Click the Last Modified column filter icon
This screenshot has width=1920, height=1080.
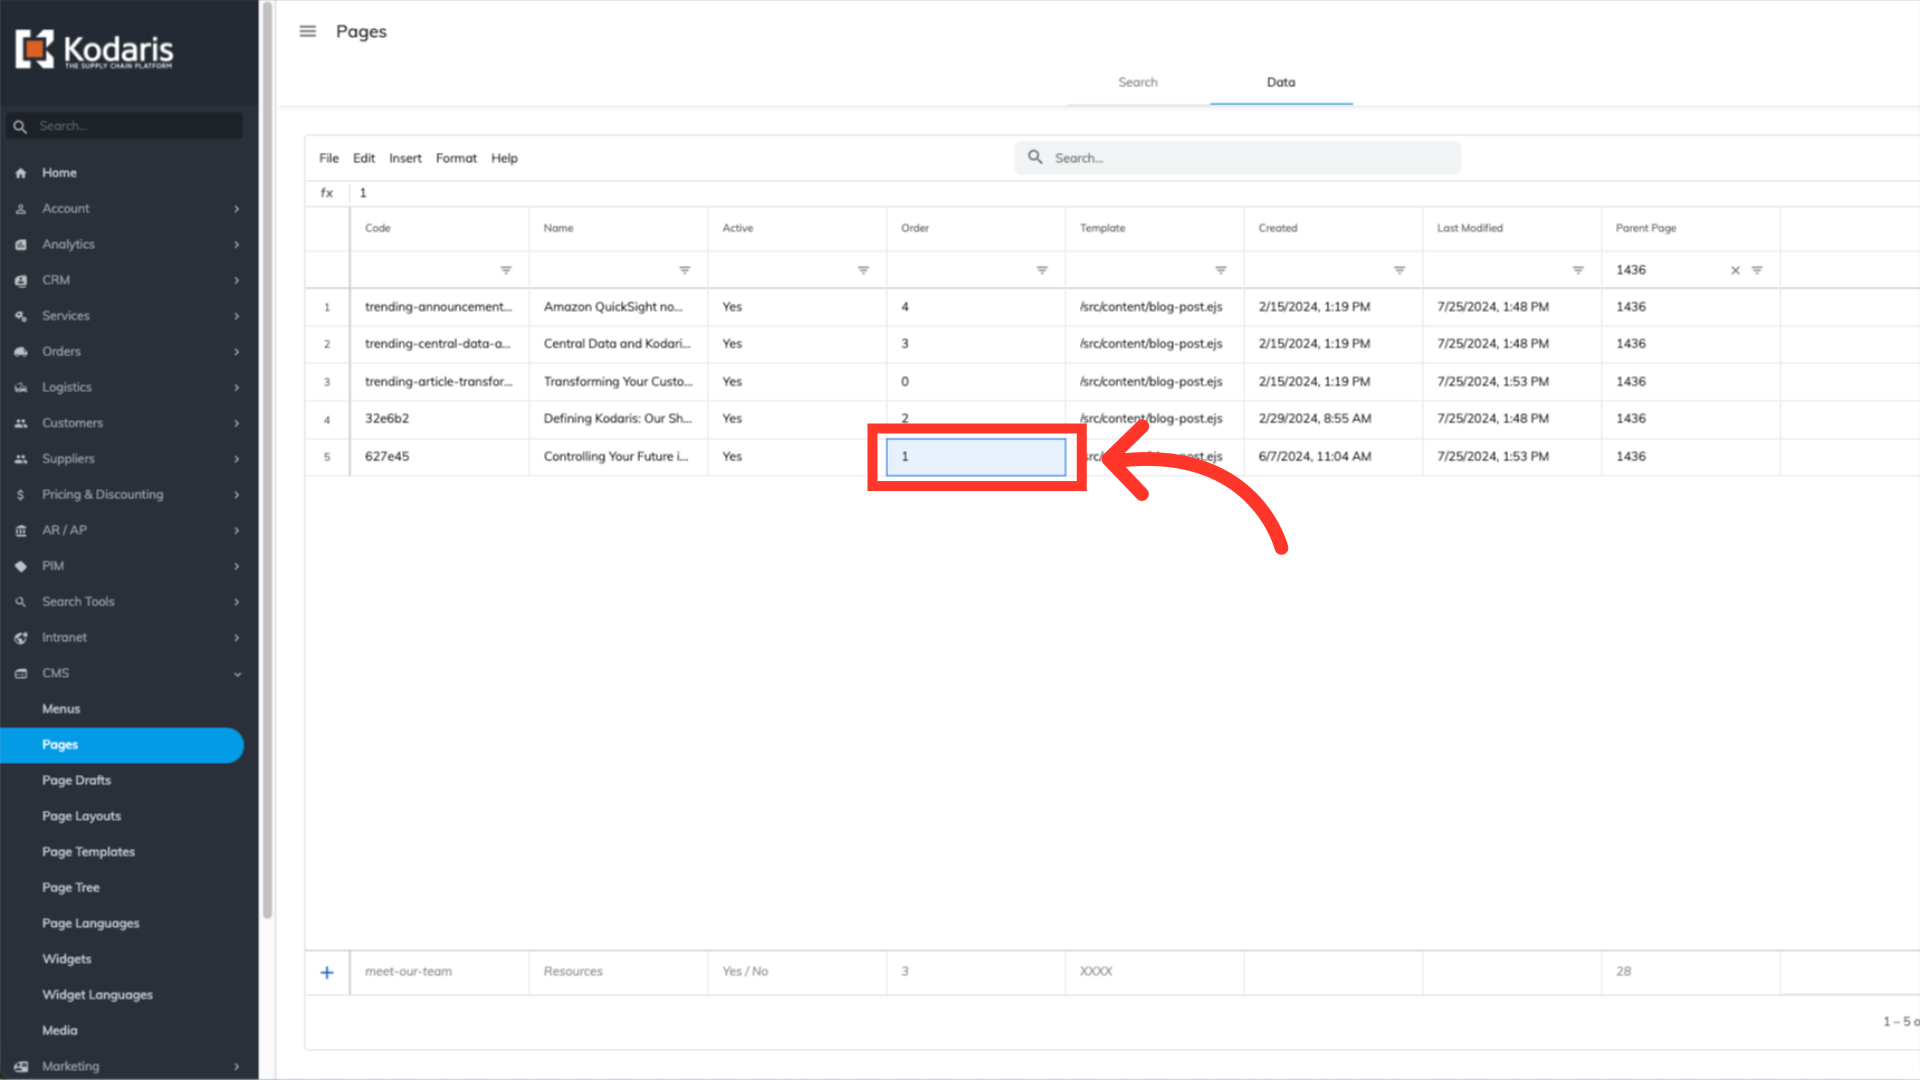tap(1578, 270)
